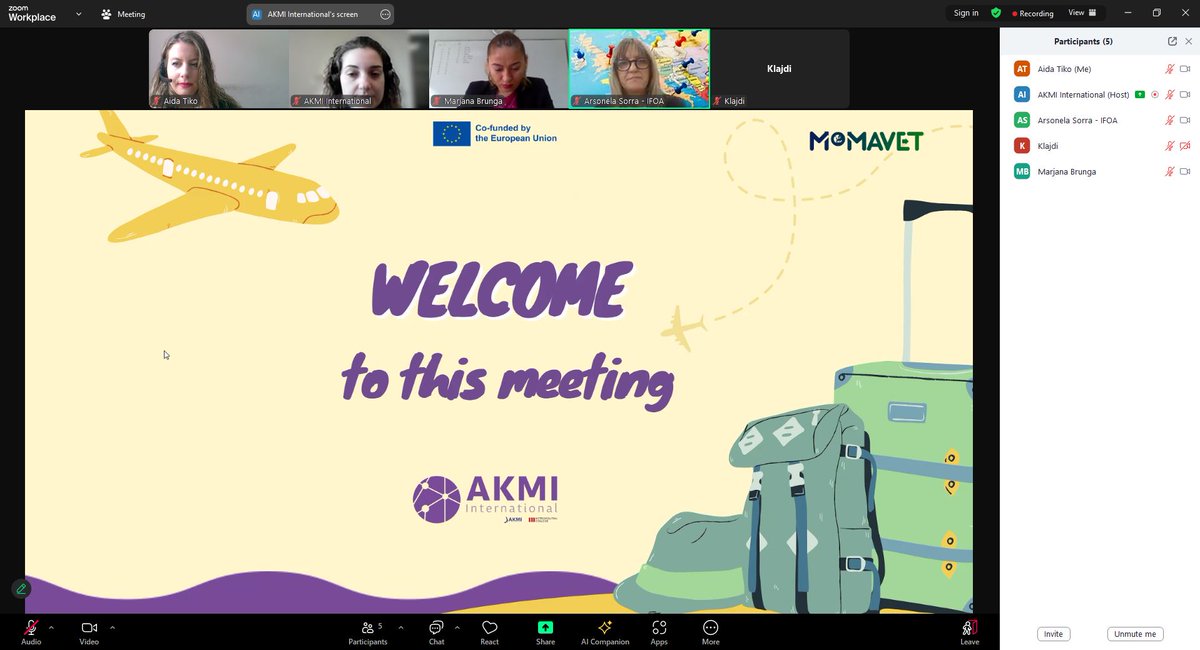The width and height of the screenshot is (1200, 650).
Task: Select Marjana Brunga's video thumbnail
Action: (x=499, y=68)
